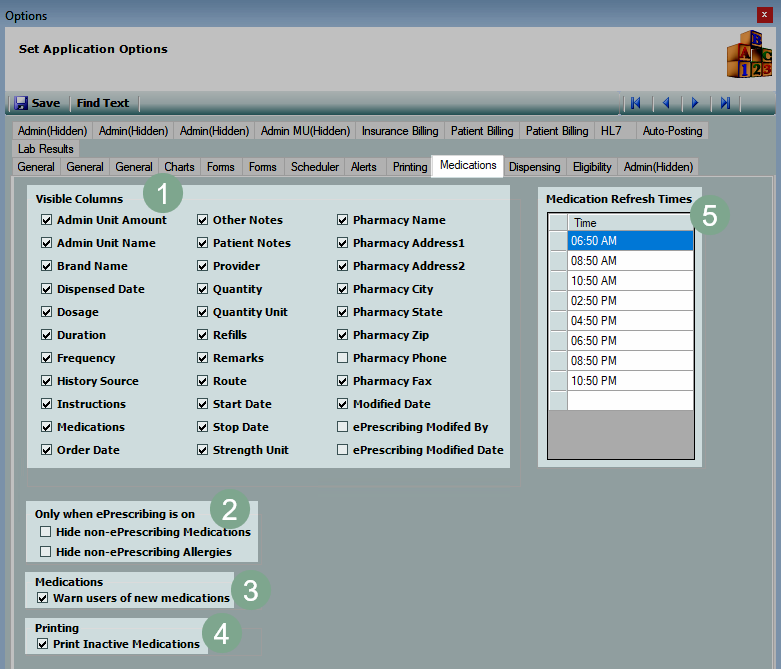Select the 06:50 AM refresh time row

point(630,241)
